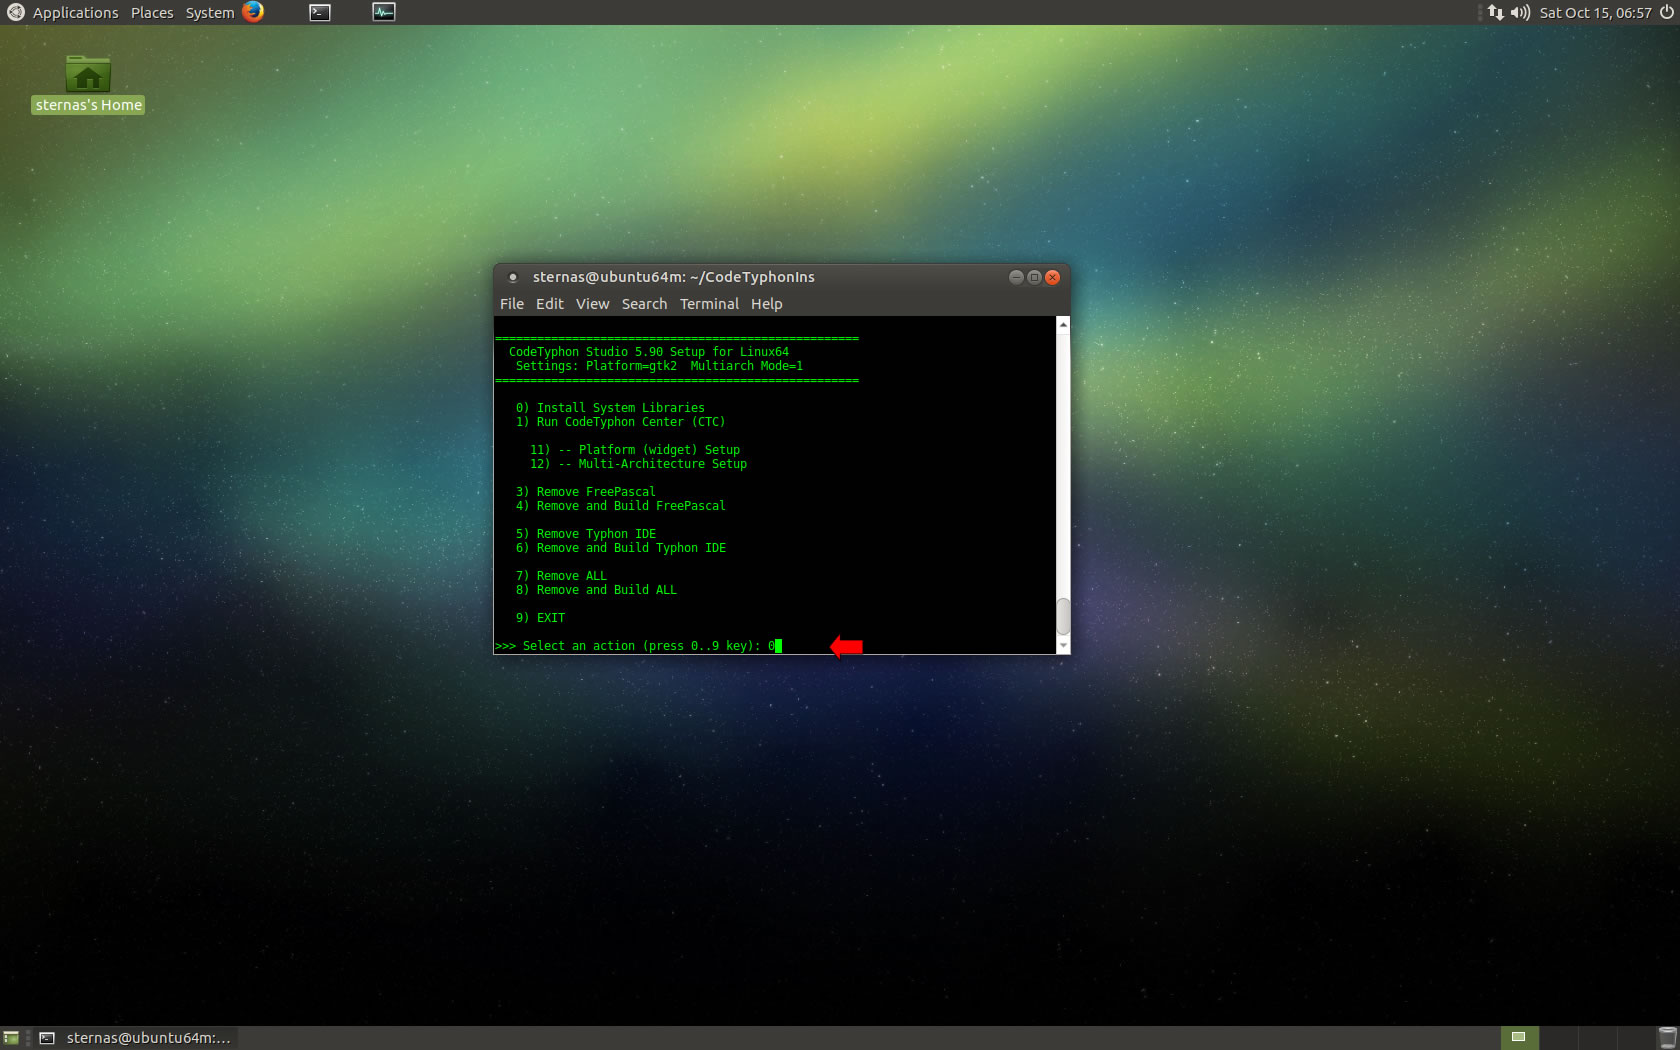Open the terminal Edit menu
1680x1050 pixels.
click(x=550, y=304)
